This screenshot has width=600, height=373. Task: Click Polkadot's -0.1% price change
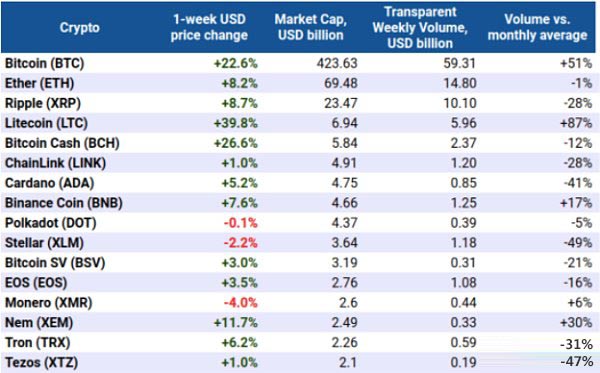tap(240, 223)
